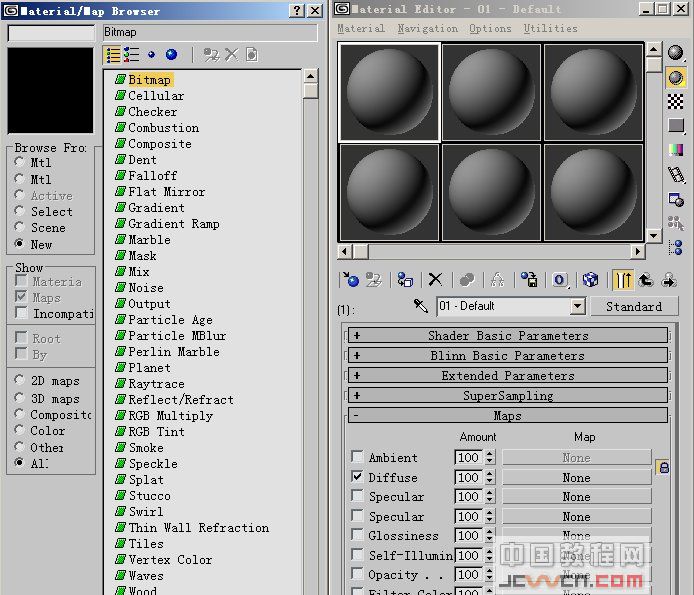This screenshot has height=595, width=694.
Task: Click Clear Material Library icon in the browser
Action: click(252, 55)
